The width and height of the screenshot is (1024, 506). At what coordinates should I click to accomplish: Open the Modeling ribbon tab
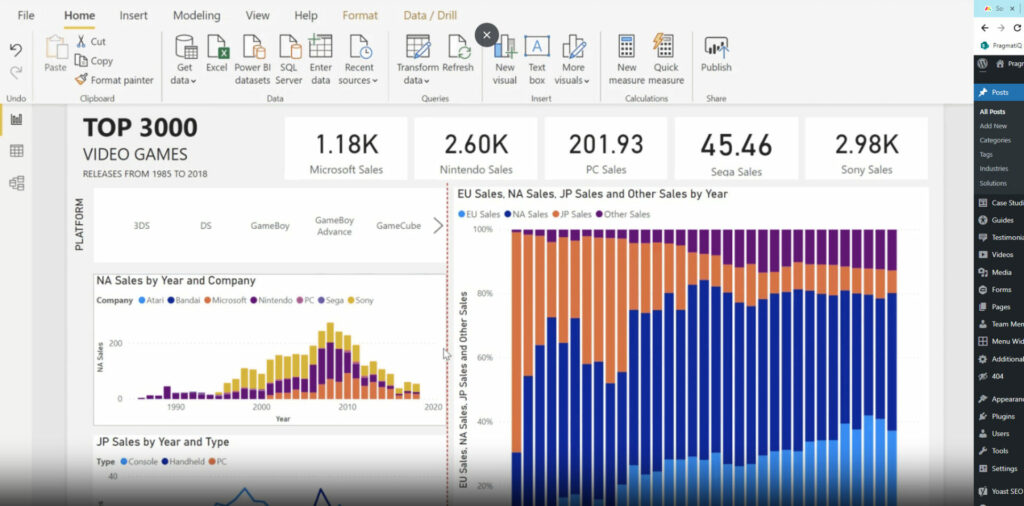coord(196,16)
